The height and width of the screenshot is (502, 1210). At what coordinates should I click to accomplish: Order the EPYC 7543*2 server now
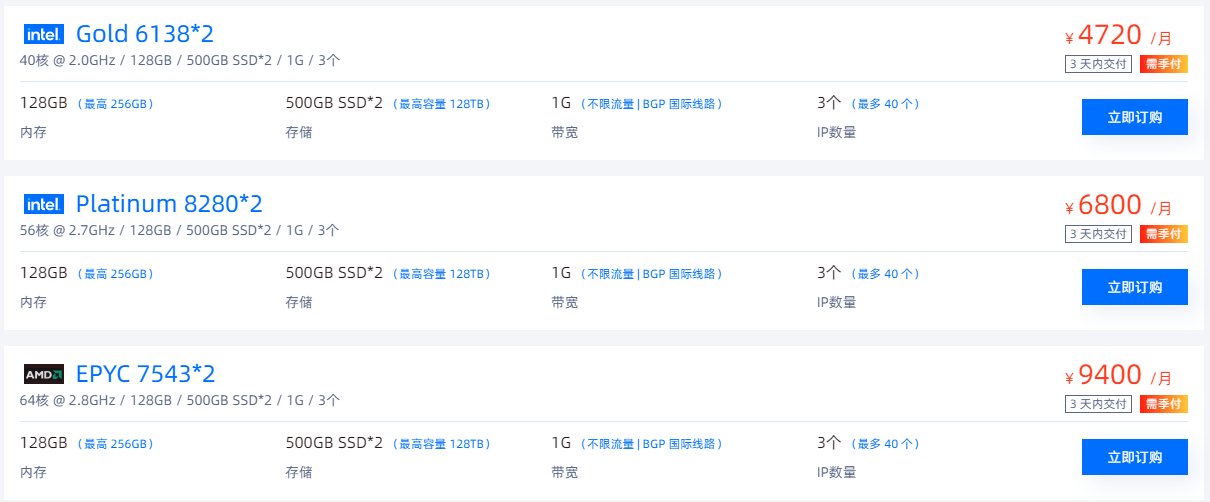1135,457
